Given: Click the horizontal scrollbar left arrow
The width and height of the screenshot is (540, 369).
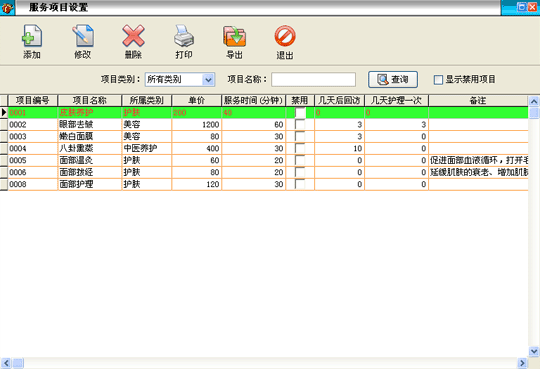Looking at the screenshot, I should (6, 363).
